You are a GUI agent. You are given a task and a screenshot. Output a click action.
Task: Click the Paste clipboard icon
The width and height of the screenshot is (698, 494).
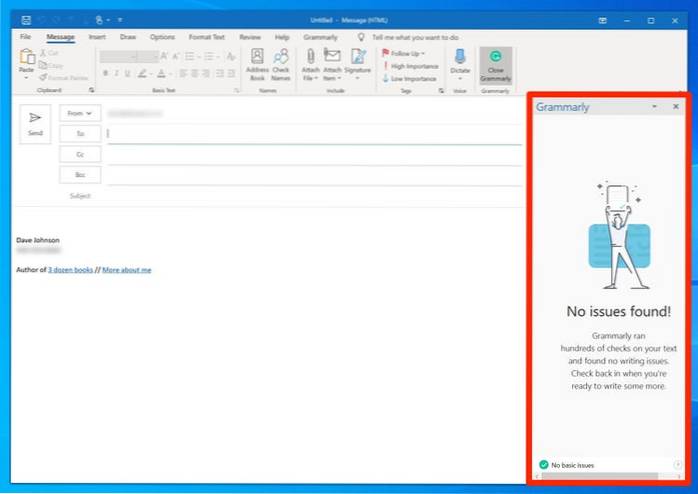click(26, 60)
